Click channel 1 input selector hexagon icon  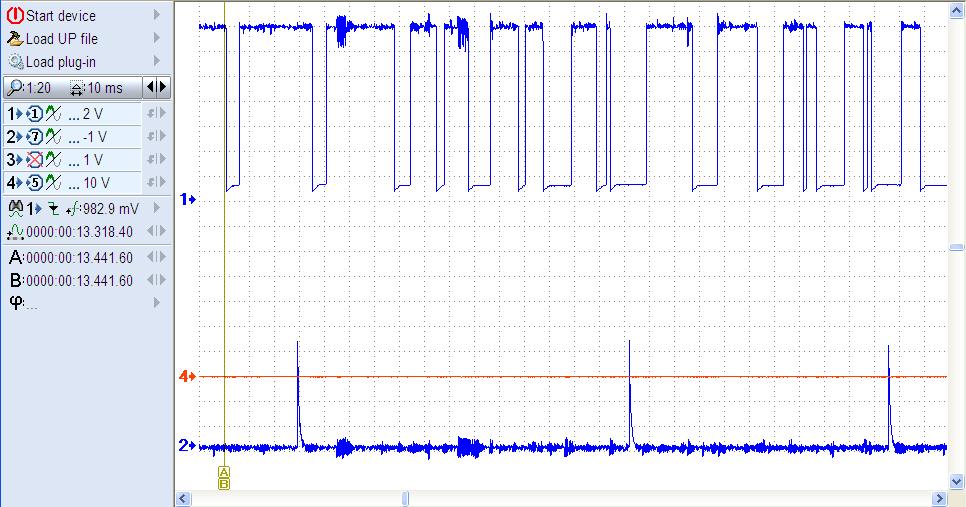click(35, 114)
